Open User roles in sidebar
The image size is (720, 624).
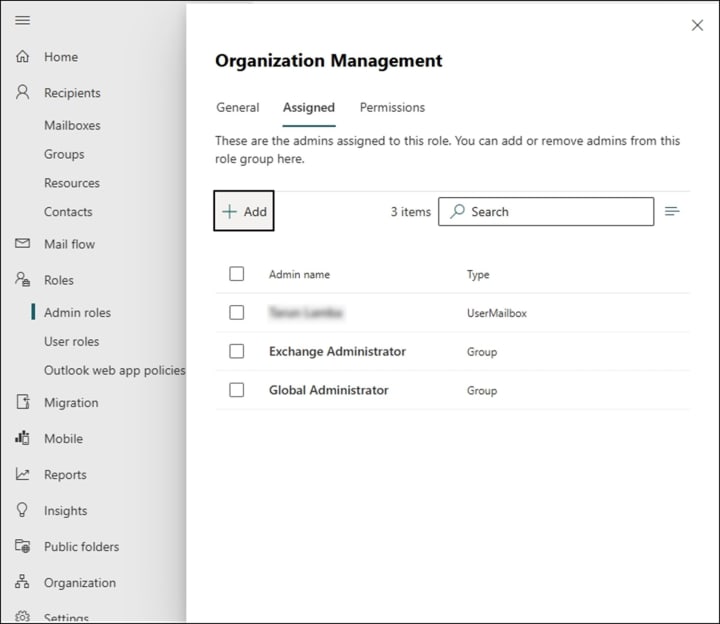coord(71,342)
